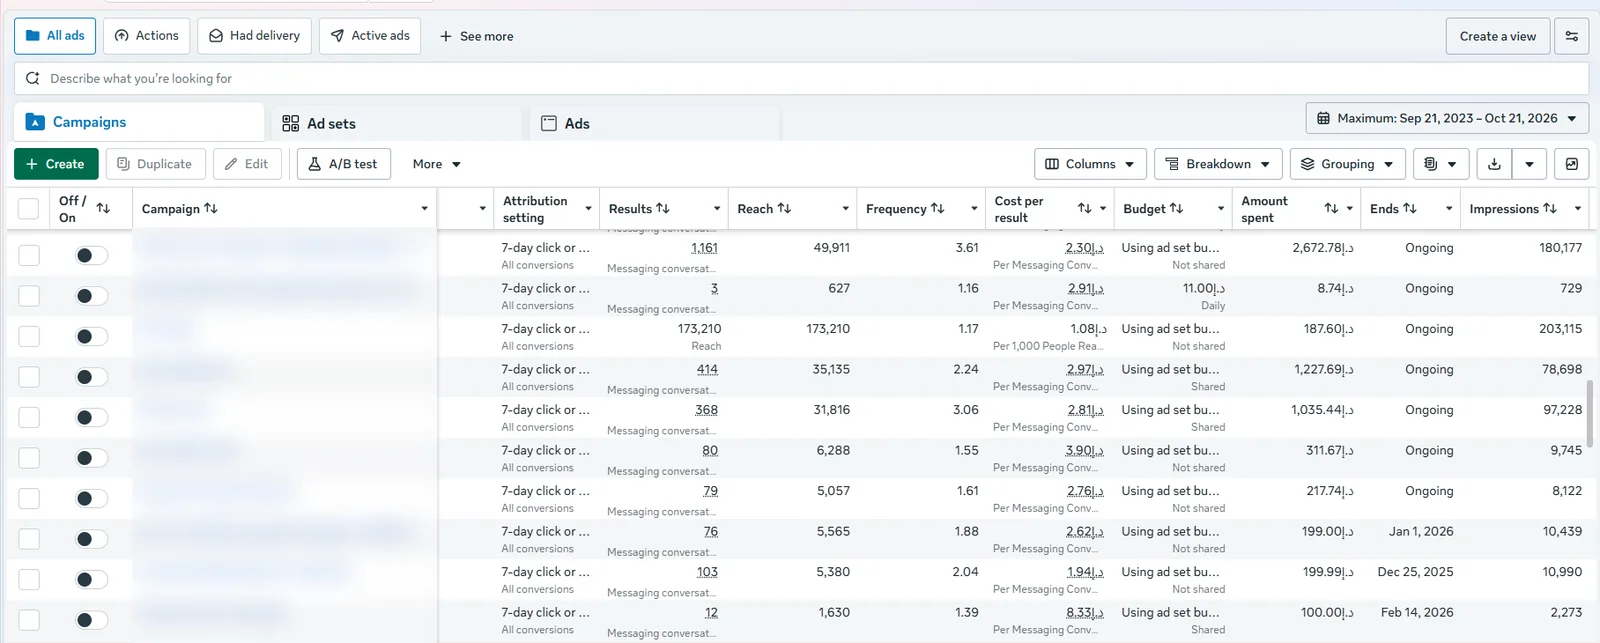Click the charts panel icon at toolbar end
1600x643 pixels.
coord(1571,164)
